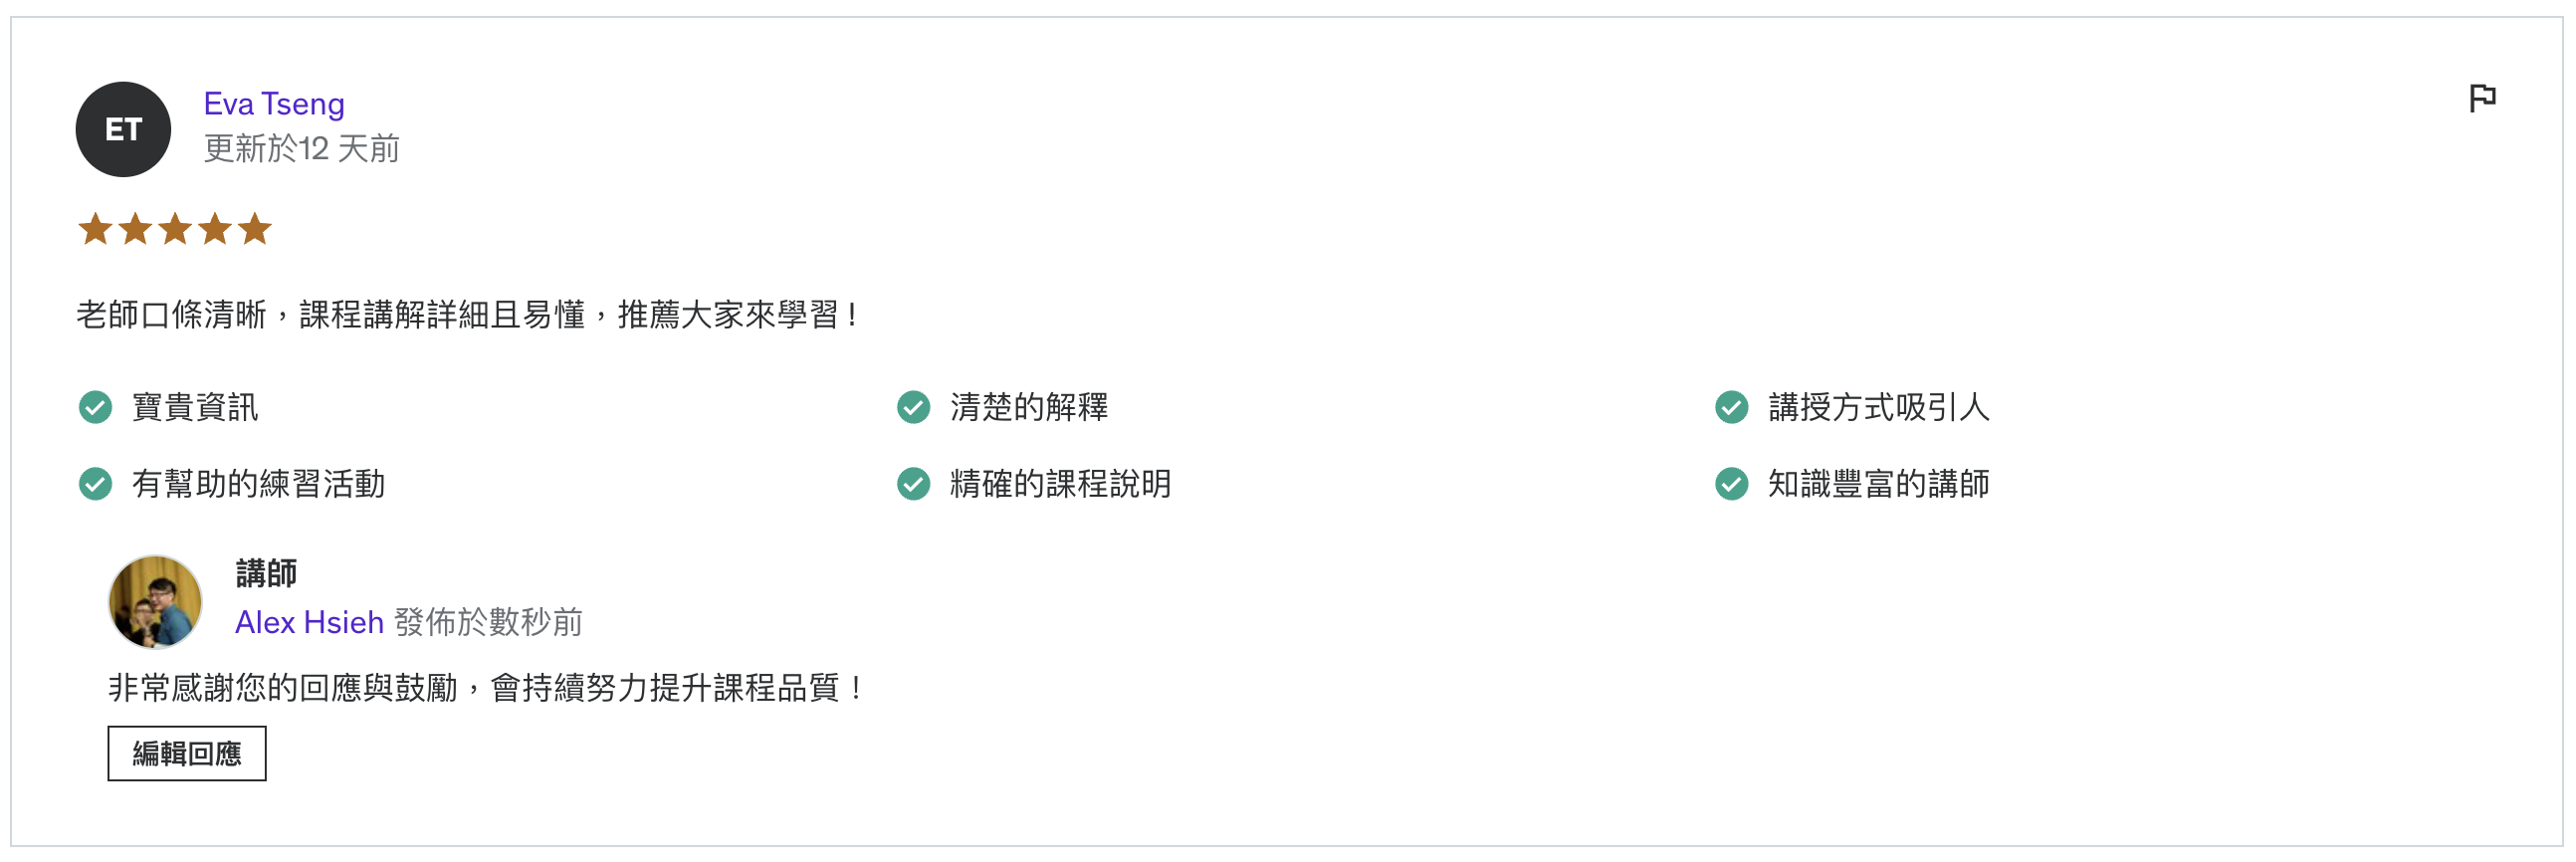Click the instructor profile photo

coord(155,602)
